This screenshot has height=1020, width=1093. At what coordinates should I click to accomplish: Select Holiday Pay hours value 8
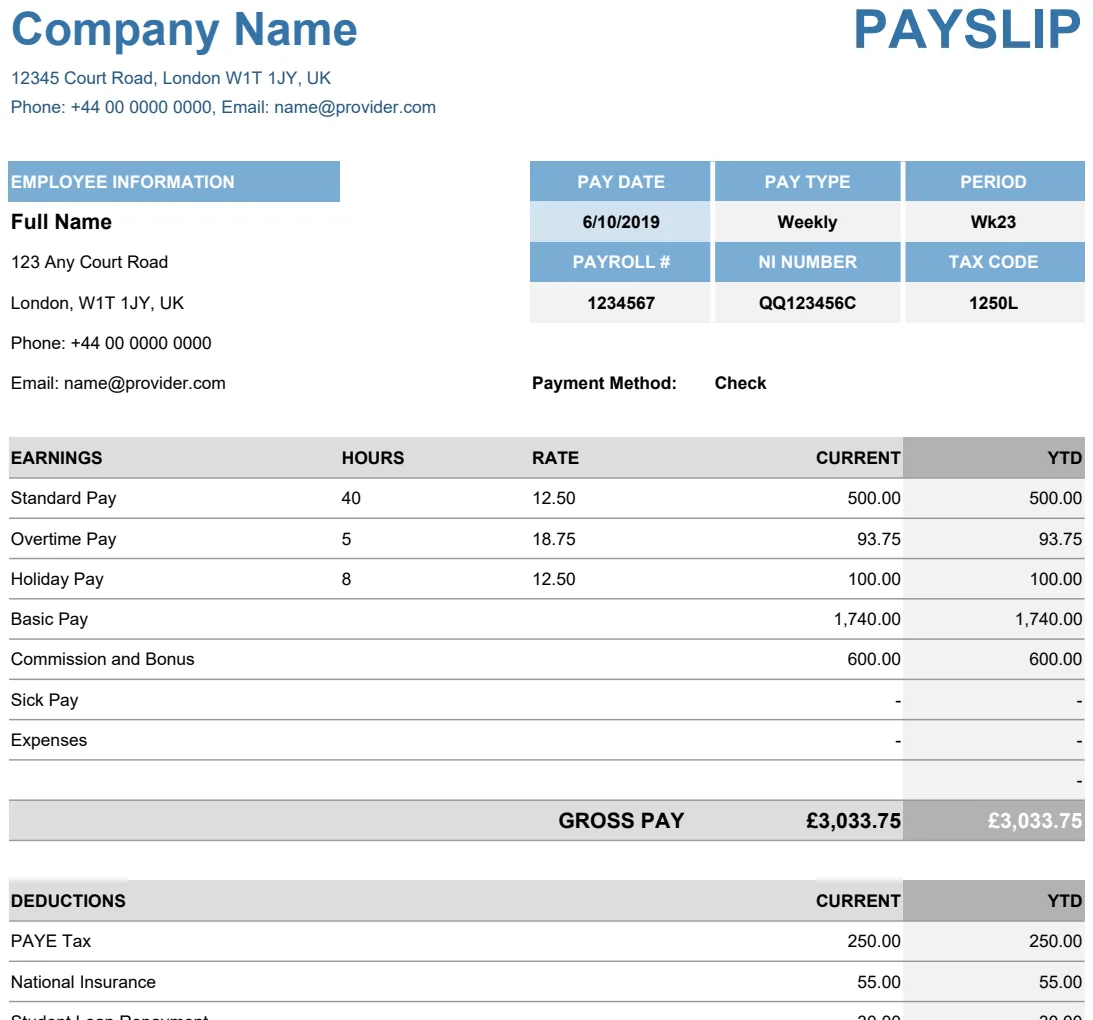[346, 579]
